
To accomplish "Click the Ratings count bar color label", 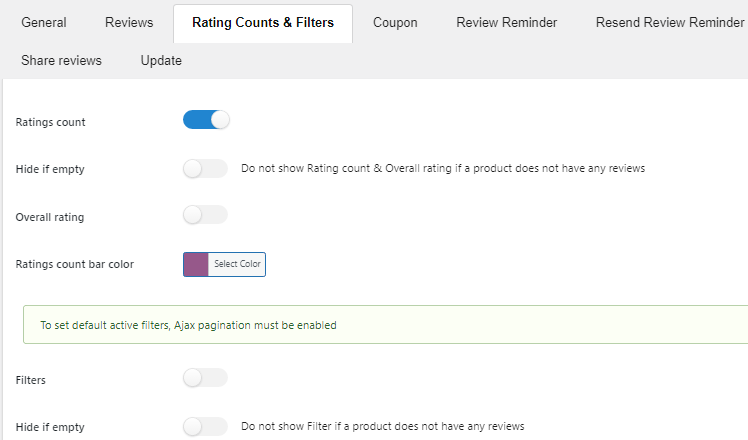I will (x=75, y=264).
